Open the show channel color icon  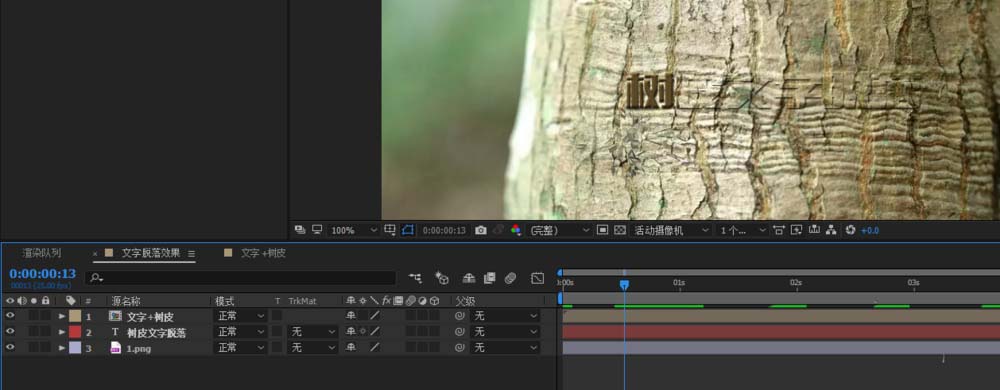point(515,230)
